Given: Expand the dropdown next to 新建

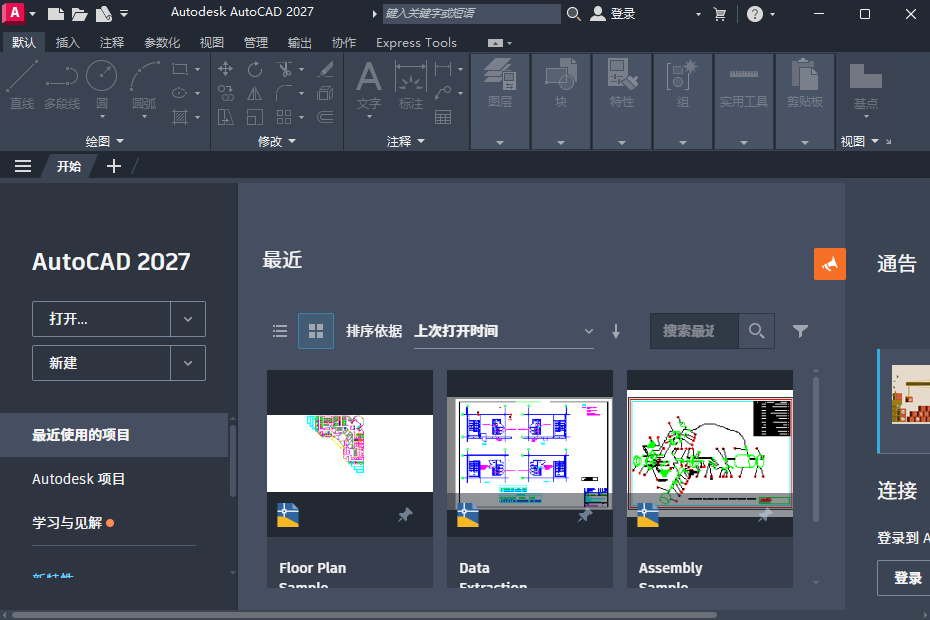Looking at the screenshot, I should point(188,363).
